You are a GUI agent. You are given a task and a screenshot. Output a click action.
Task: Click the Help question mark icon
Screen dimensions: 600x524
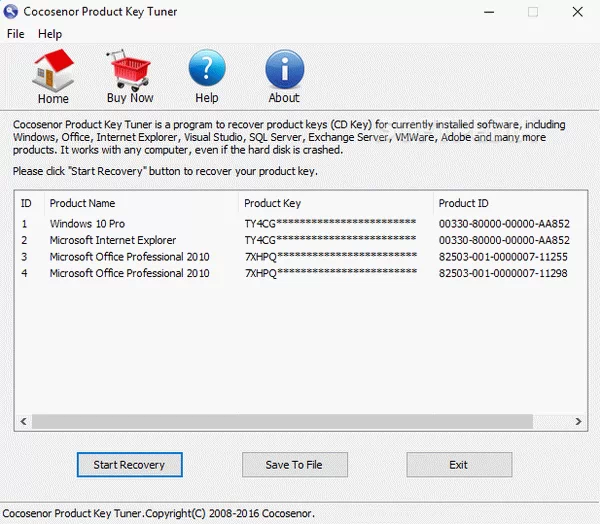click(x=207, y=71)
